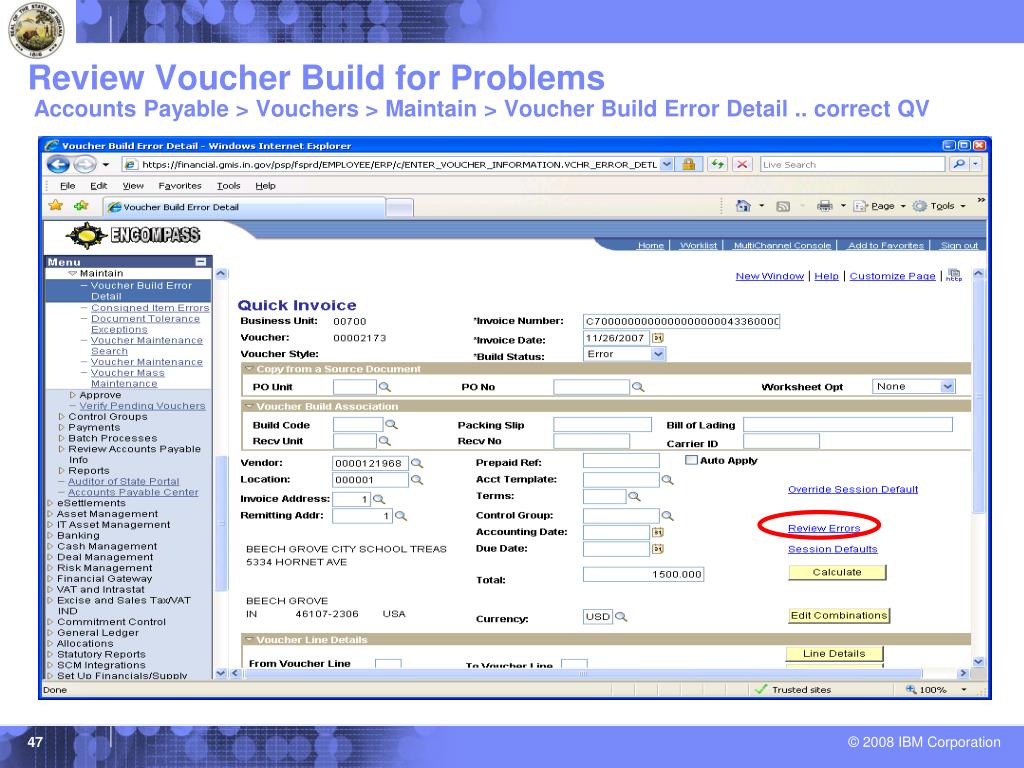Click the Override Session Default link
The height and width of the screenshot is (768, 1024).
click(x=853, y=489)
